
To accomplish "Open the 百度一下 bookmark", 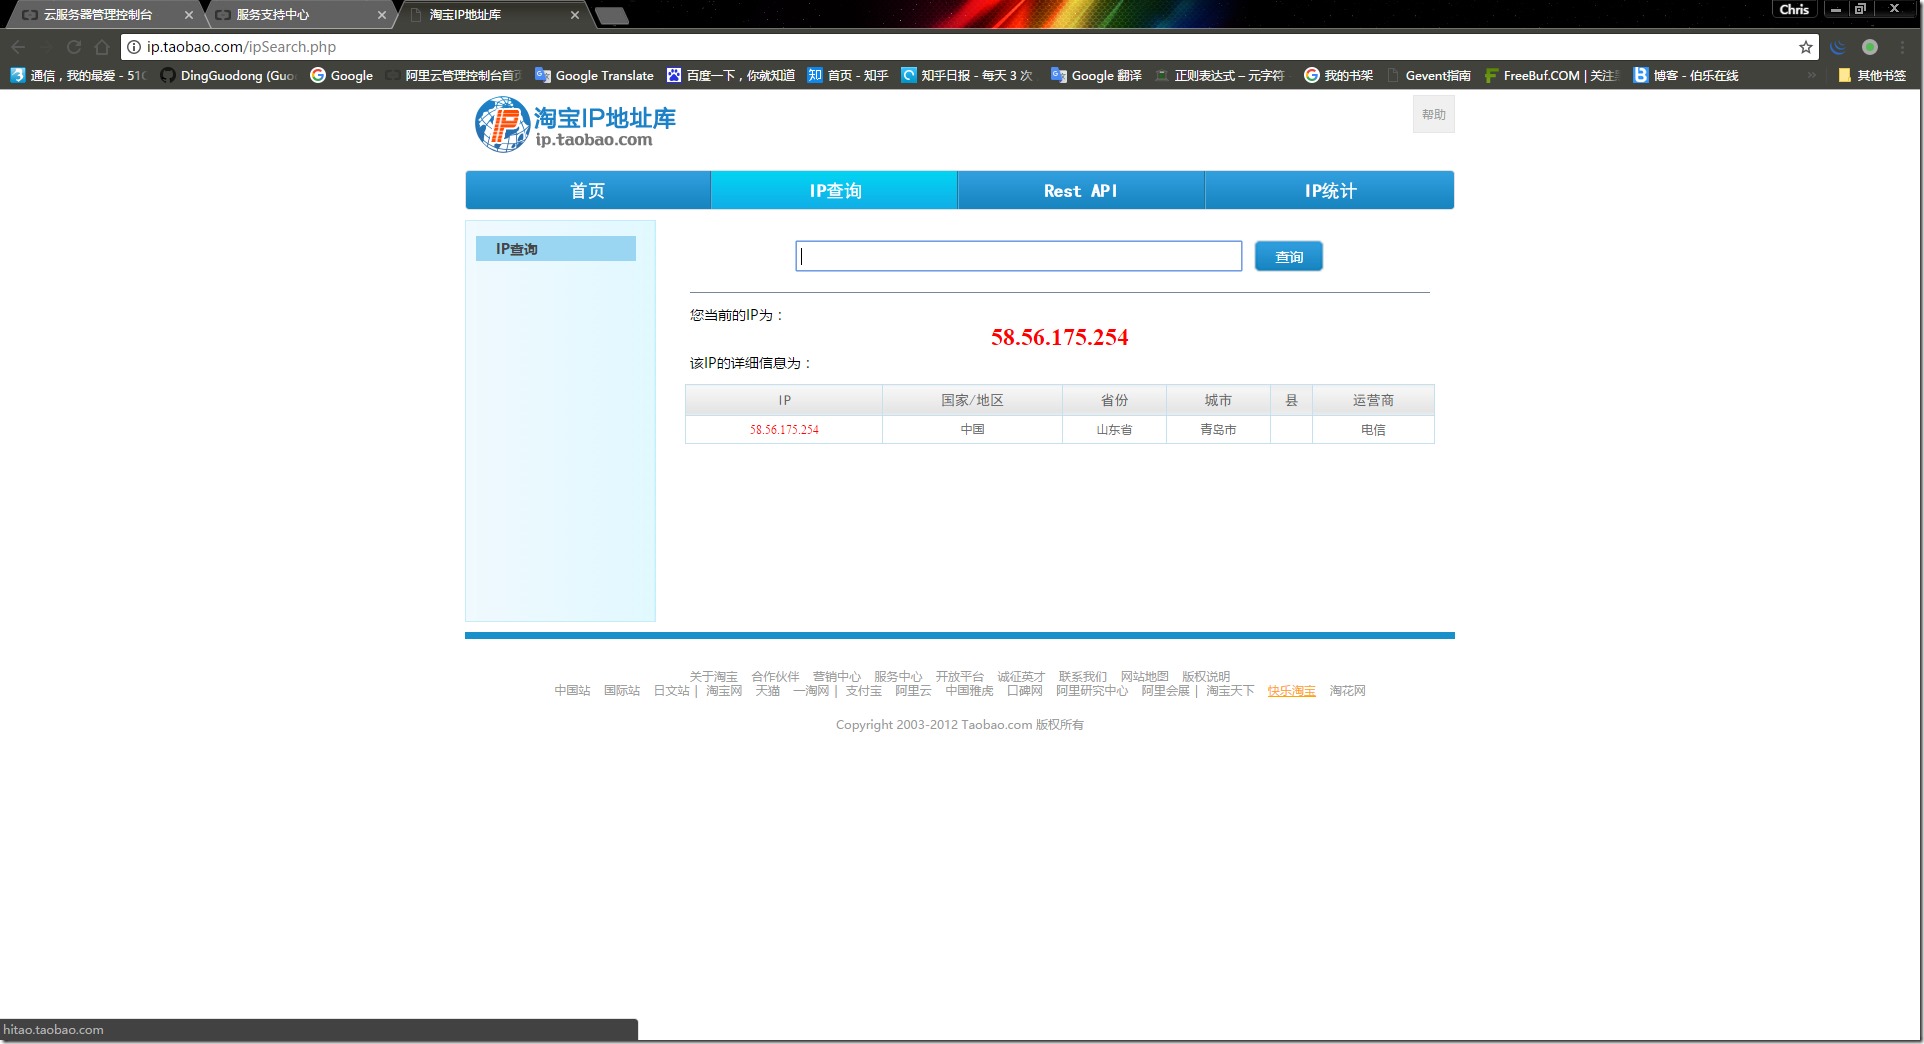I will coord(731,75).
